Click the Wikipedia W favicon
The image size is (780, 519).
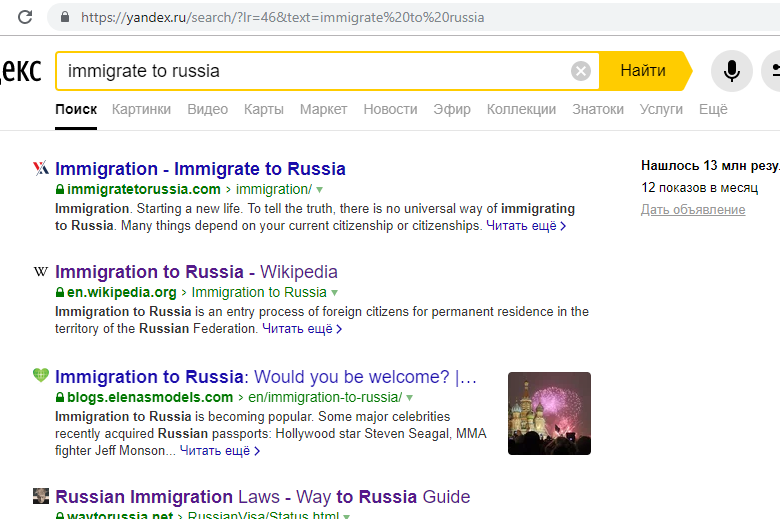(41, 271)
